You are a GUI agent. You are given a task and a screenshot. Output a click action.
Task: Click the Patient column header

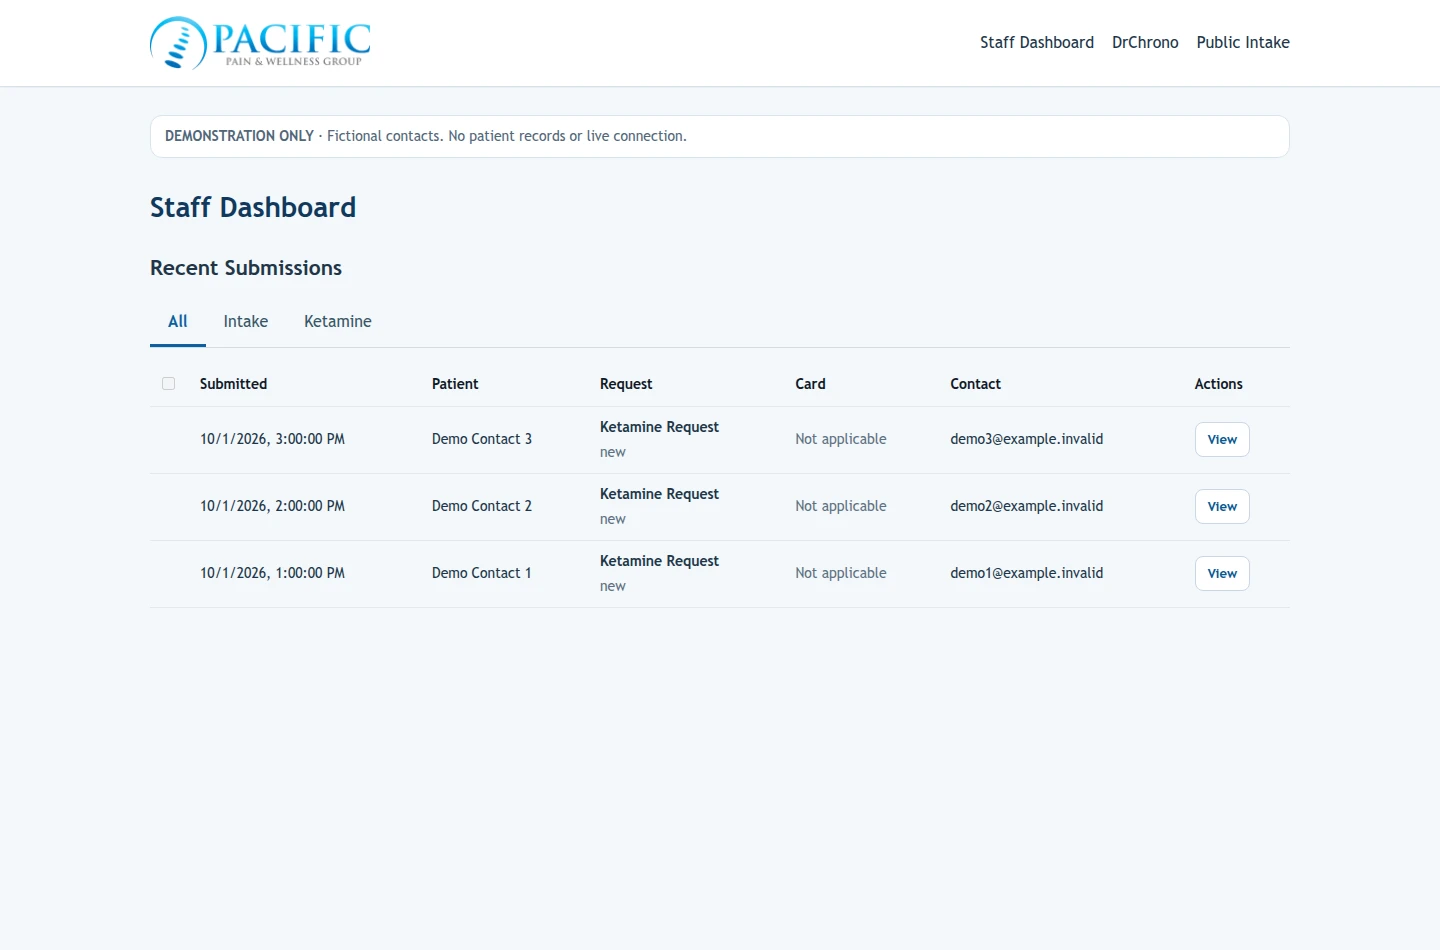pos(455,384)
